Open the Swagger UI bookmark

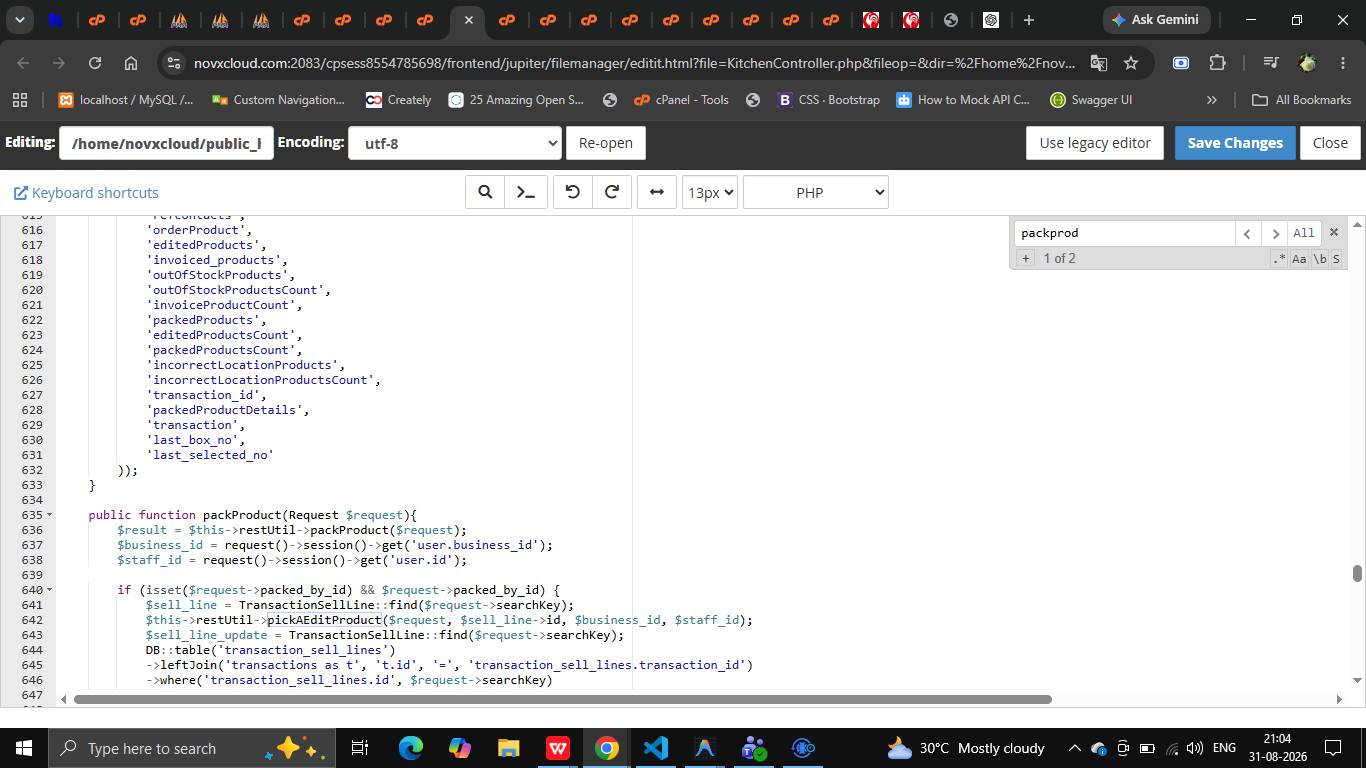pyautogui.click(x=1091, y=100)
